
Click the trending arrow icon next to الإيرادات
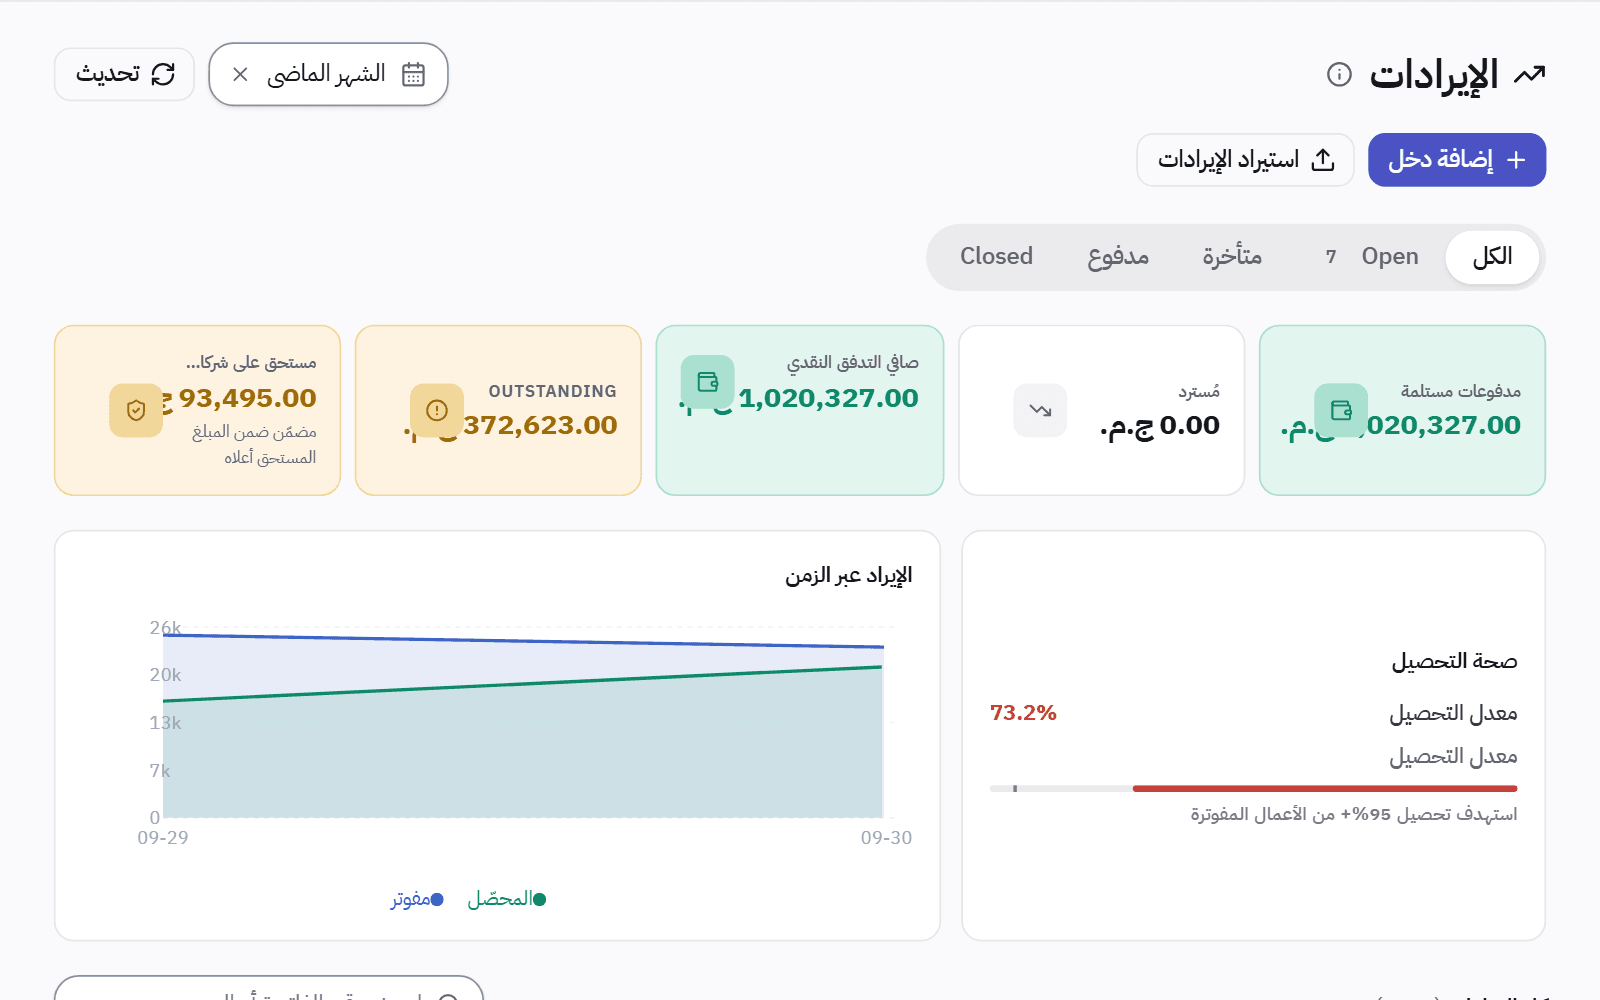(x=1530, y=74)
